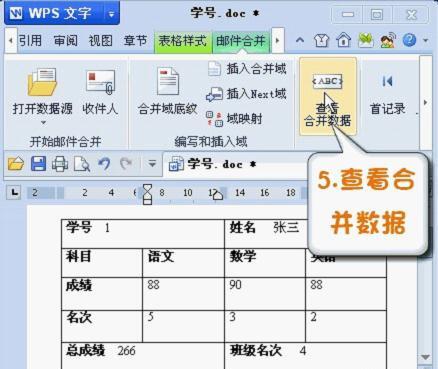Click the 学号 table cell

(143, 233)
